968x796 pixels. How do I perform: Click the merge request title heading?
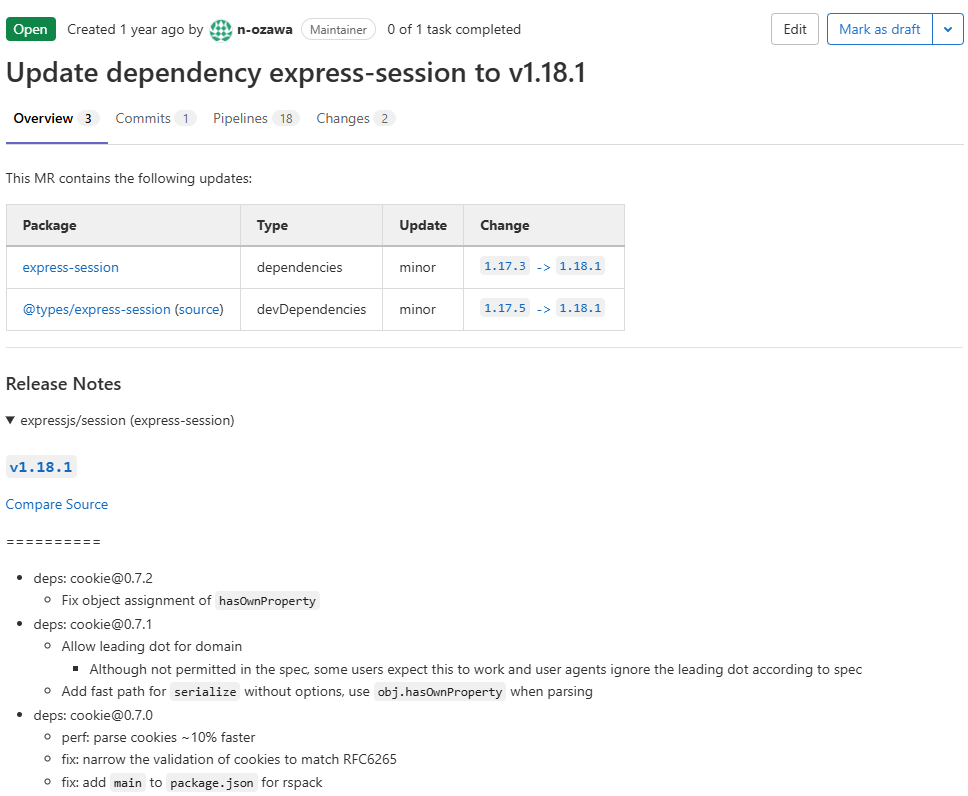click(296, 73)
